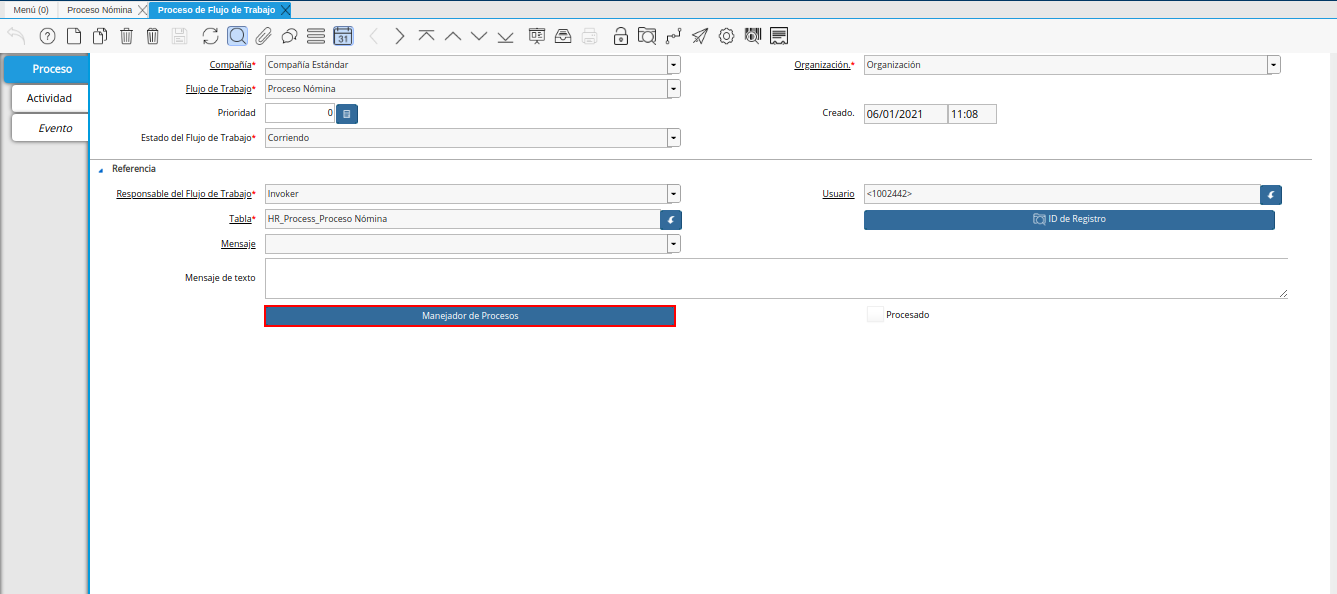Click the Help question mark icon
The height and width of the screenshot is (594, 1337).
(47, 37)
